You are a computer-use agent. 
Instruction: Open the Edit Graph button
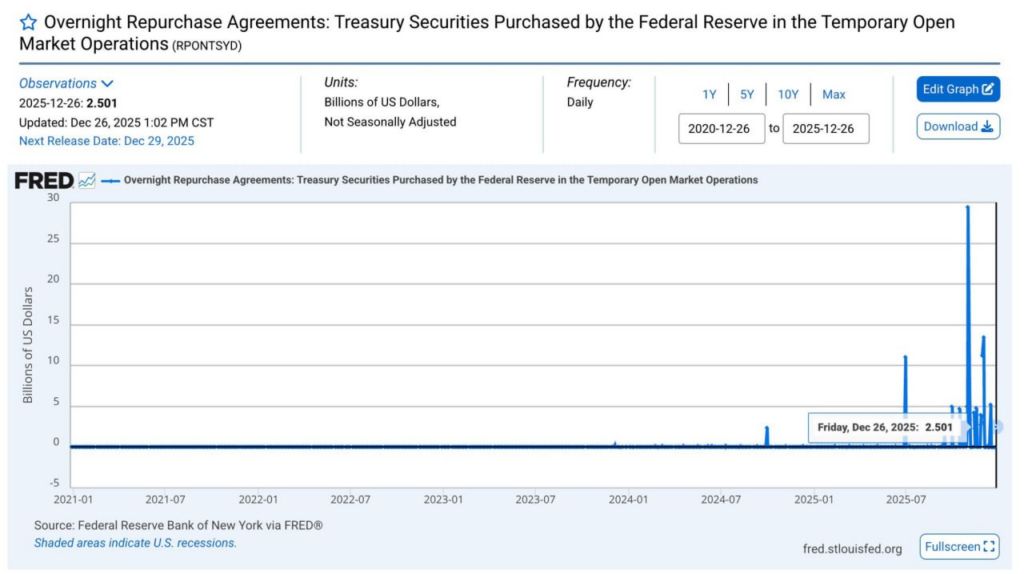click(958, 89)
